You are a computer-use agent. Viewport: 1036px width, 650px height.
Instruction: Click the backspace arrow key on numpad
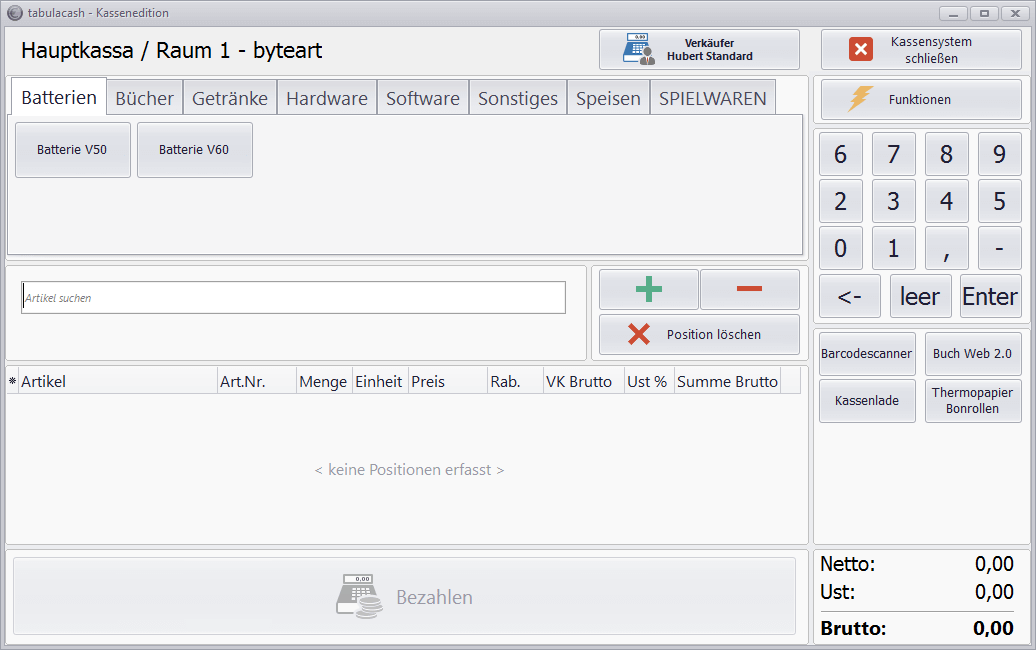[850, 297]
